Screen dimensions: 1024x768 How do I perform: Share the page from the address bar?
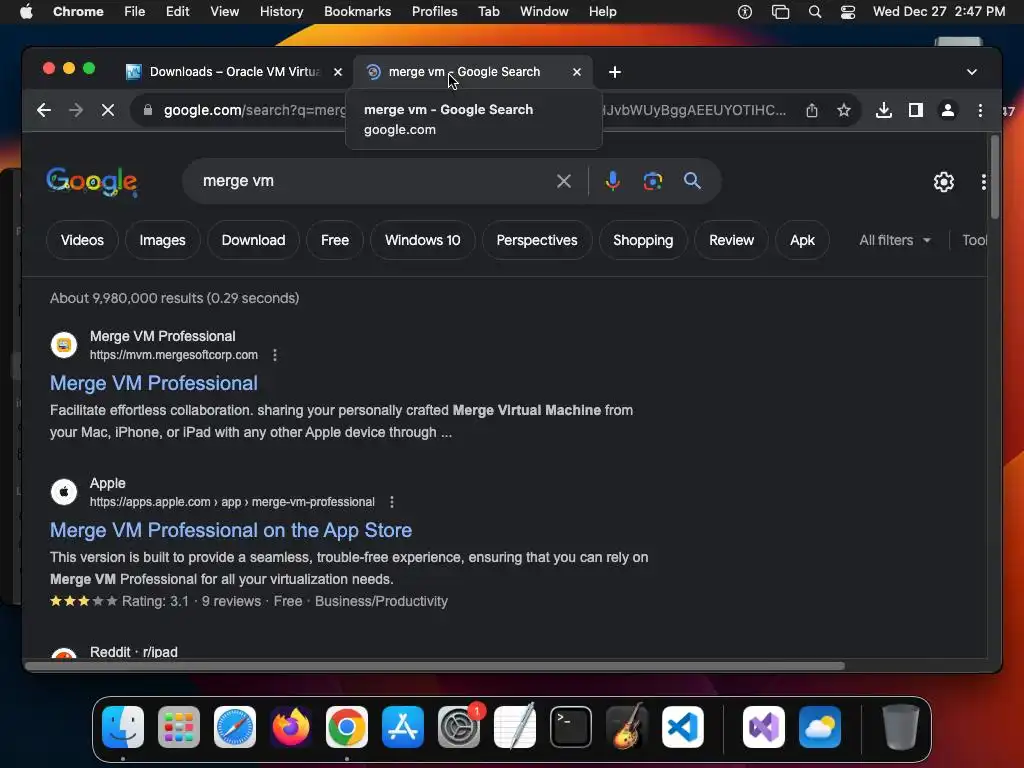point(812,110)
